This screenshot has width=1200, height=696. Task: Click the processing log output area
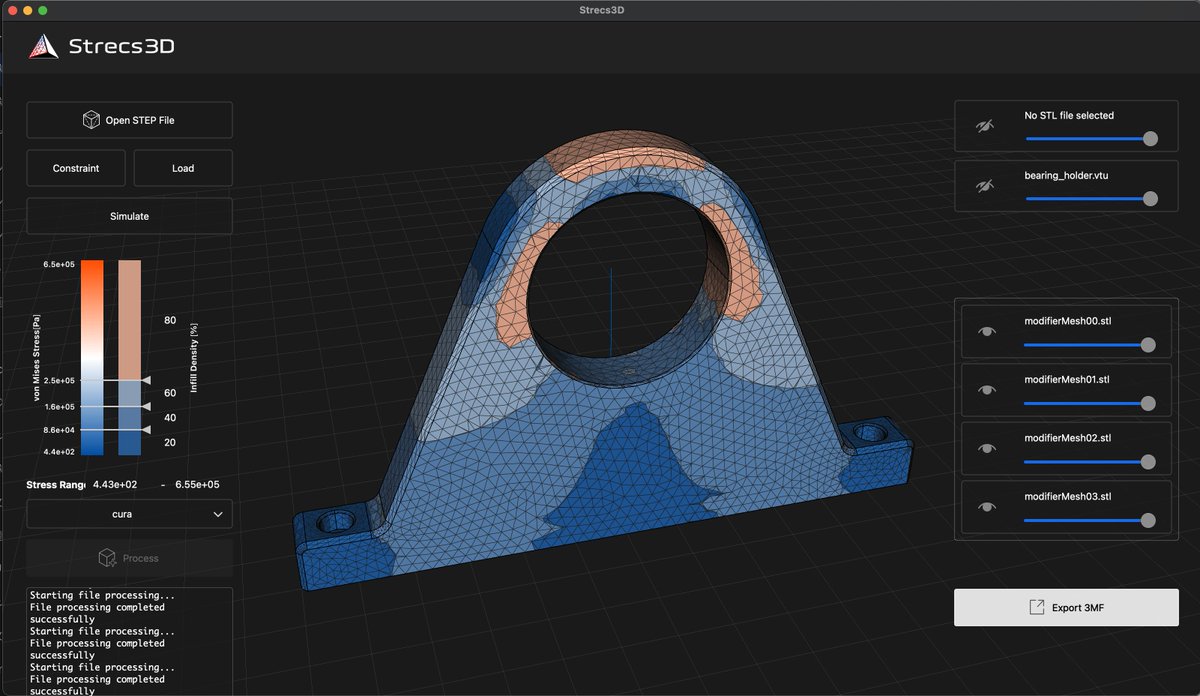pos(129,641)
